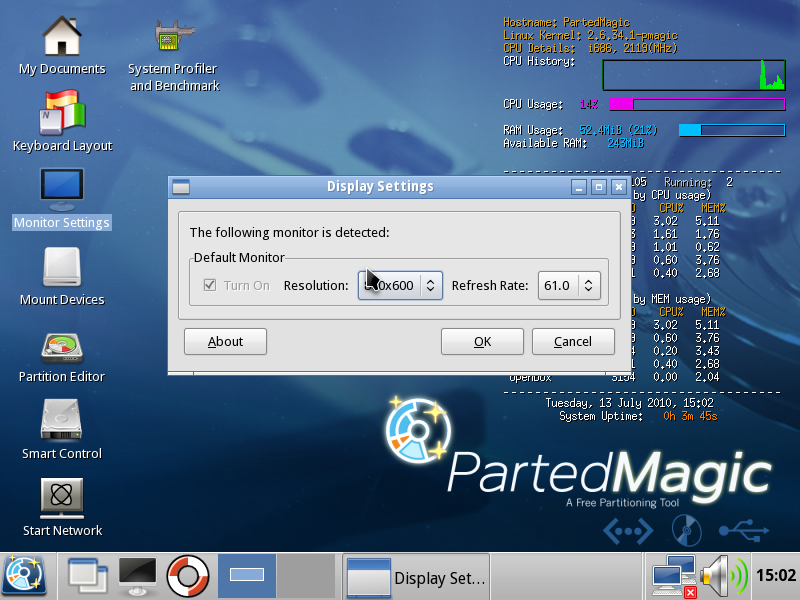Click the About button
Viewport: 800px width, 600px height.
point(225,341)
